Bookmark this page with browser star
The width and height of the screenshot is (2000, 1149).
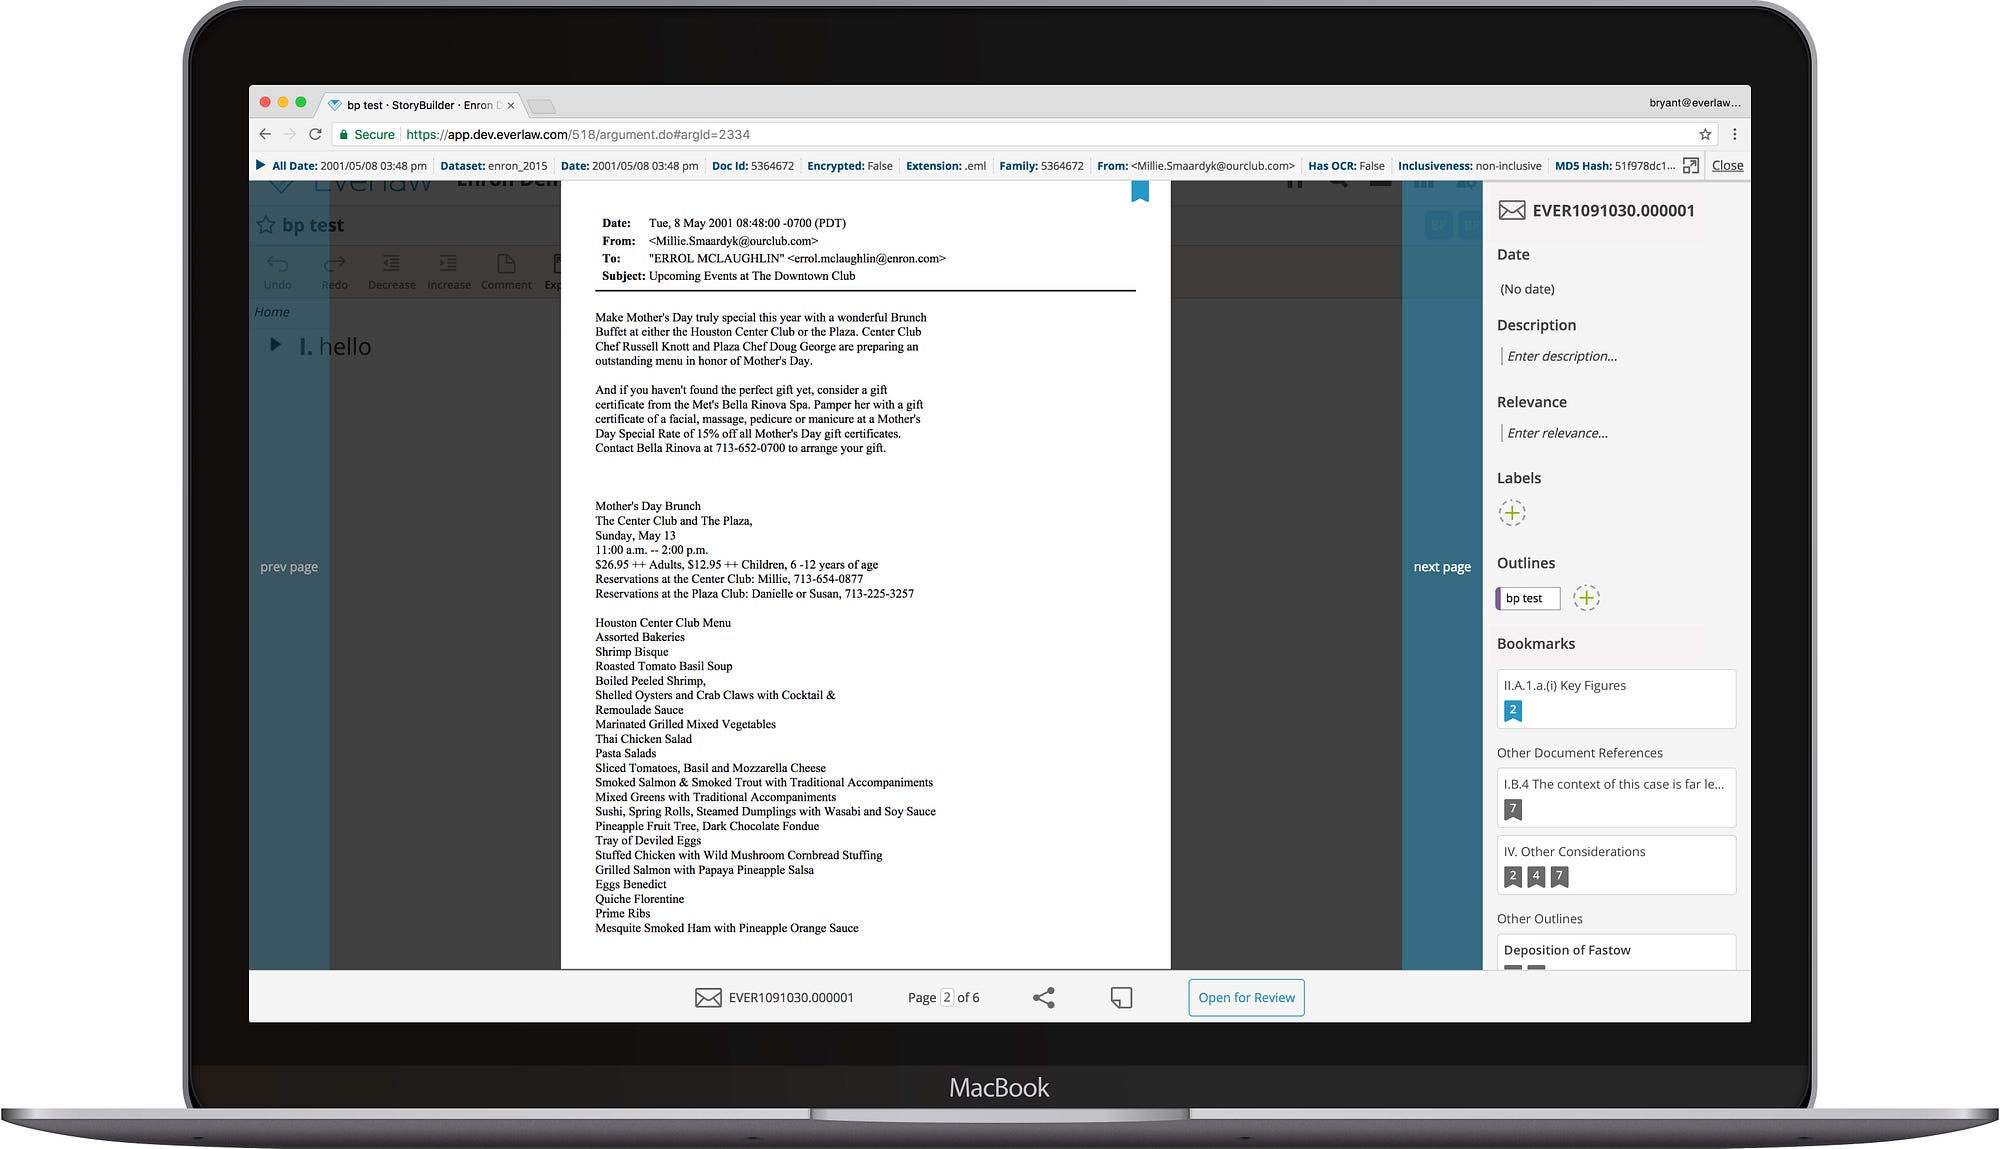(1705, 134)
